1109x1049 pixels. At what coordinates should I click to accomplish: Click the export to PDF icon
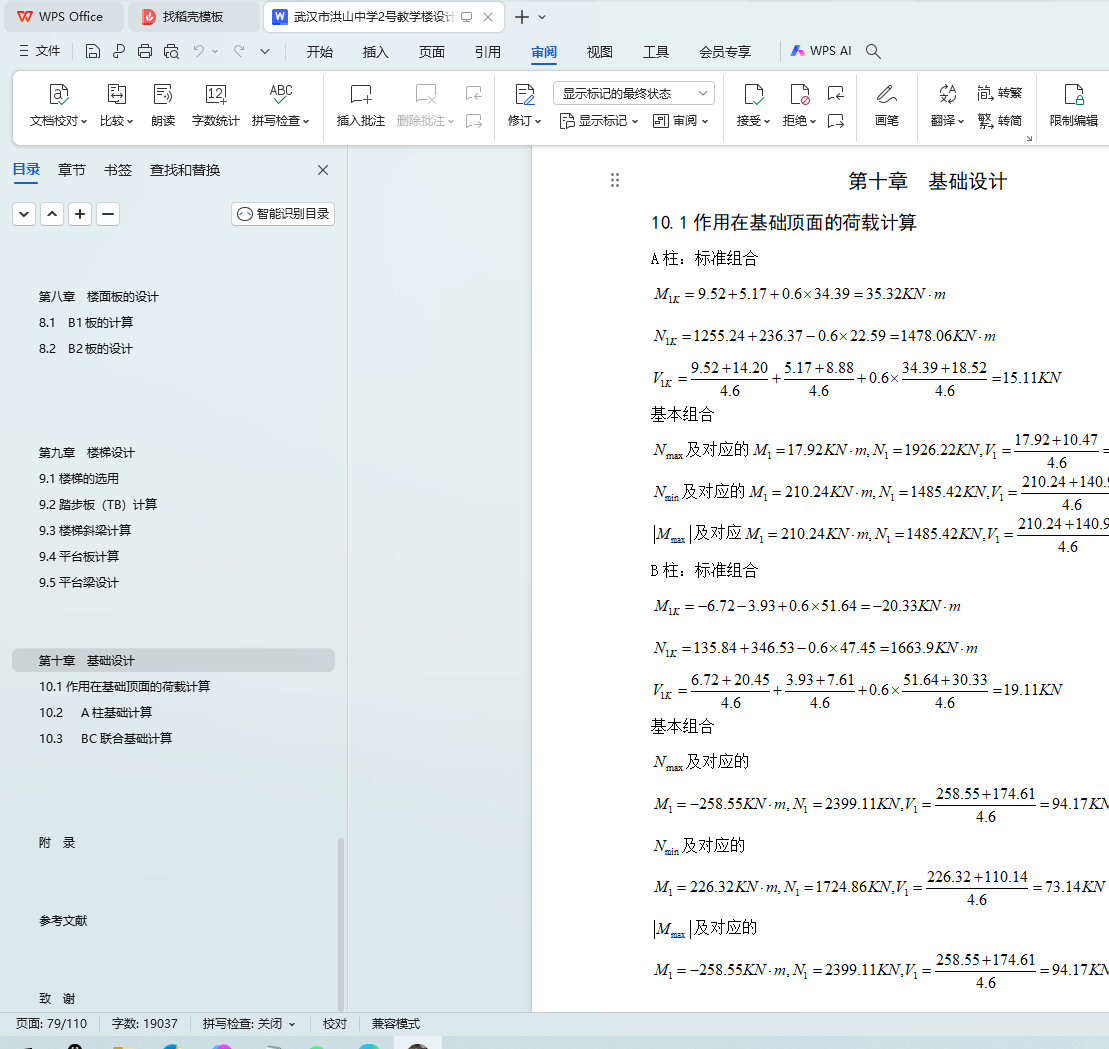pyautogui.click(x=119, y=51)
